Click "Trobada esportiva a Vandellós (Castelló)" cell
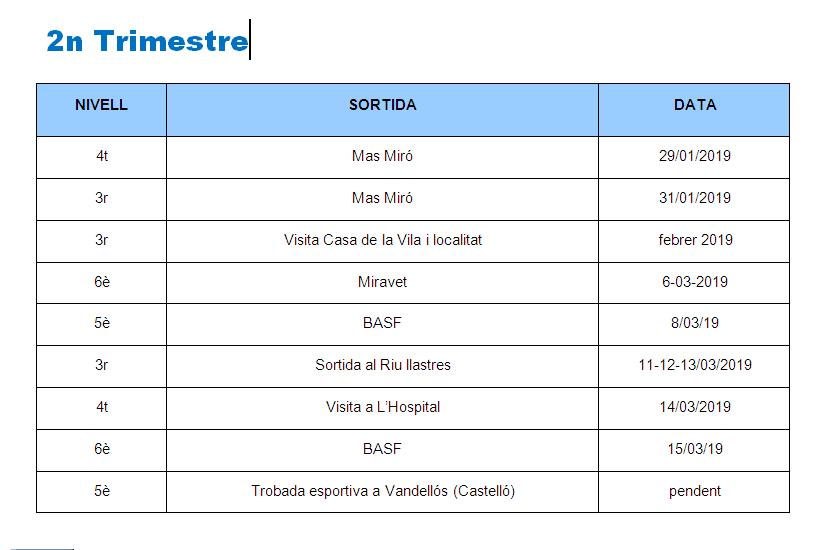Screen dimensions: 836x550 (382, 491)
